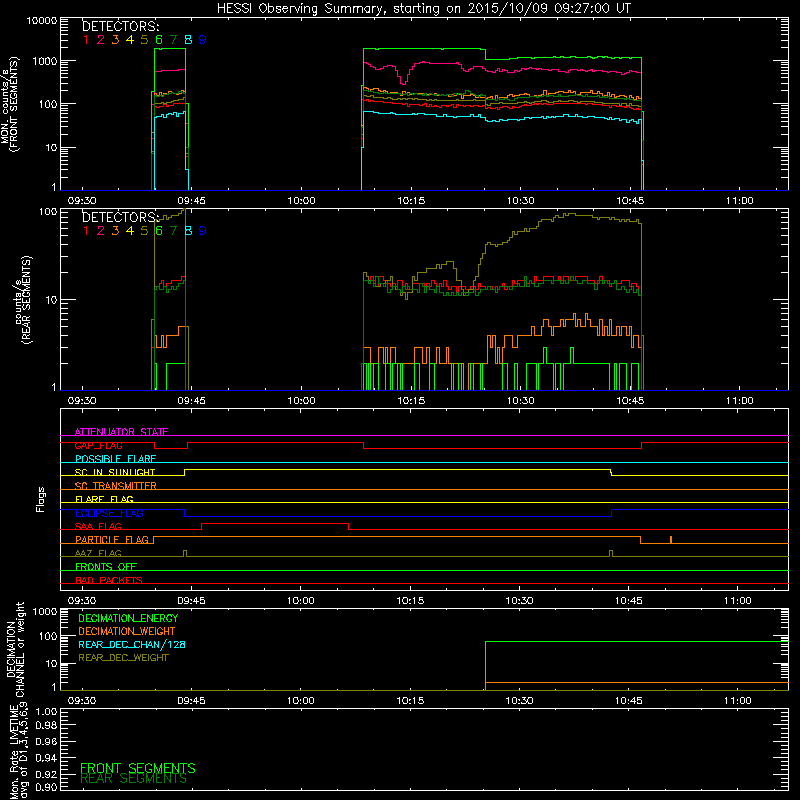The image size is (800, 800).
Task: Click '09:30' time label under the Flags plot
Action: click(x=82, y=601)
